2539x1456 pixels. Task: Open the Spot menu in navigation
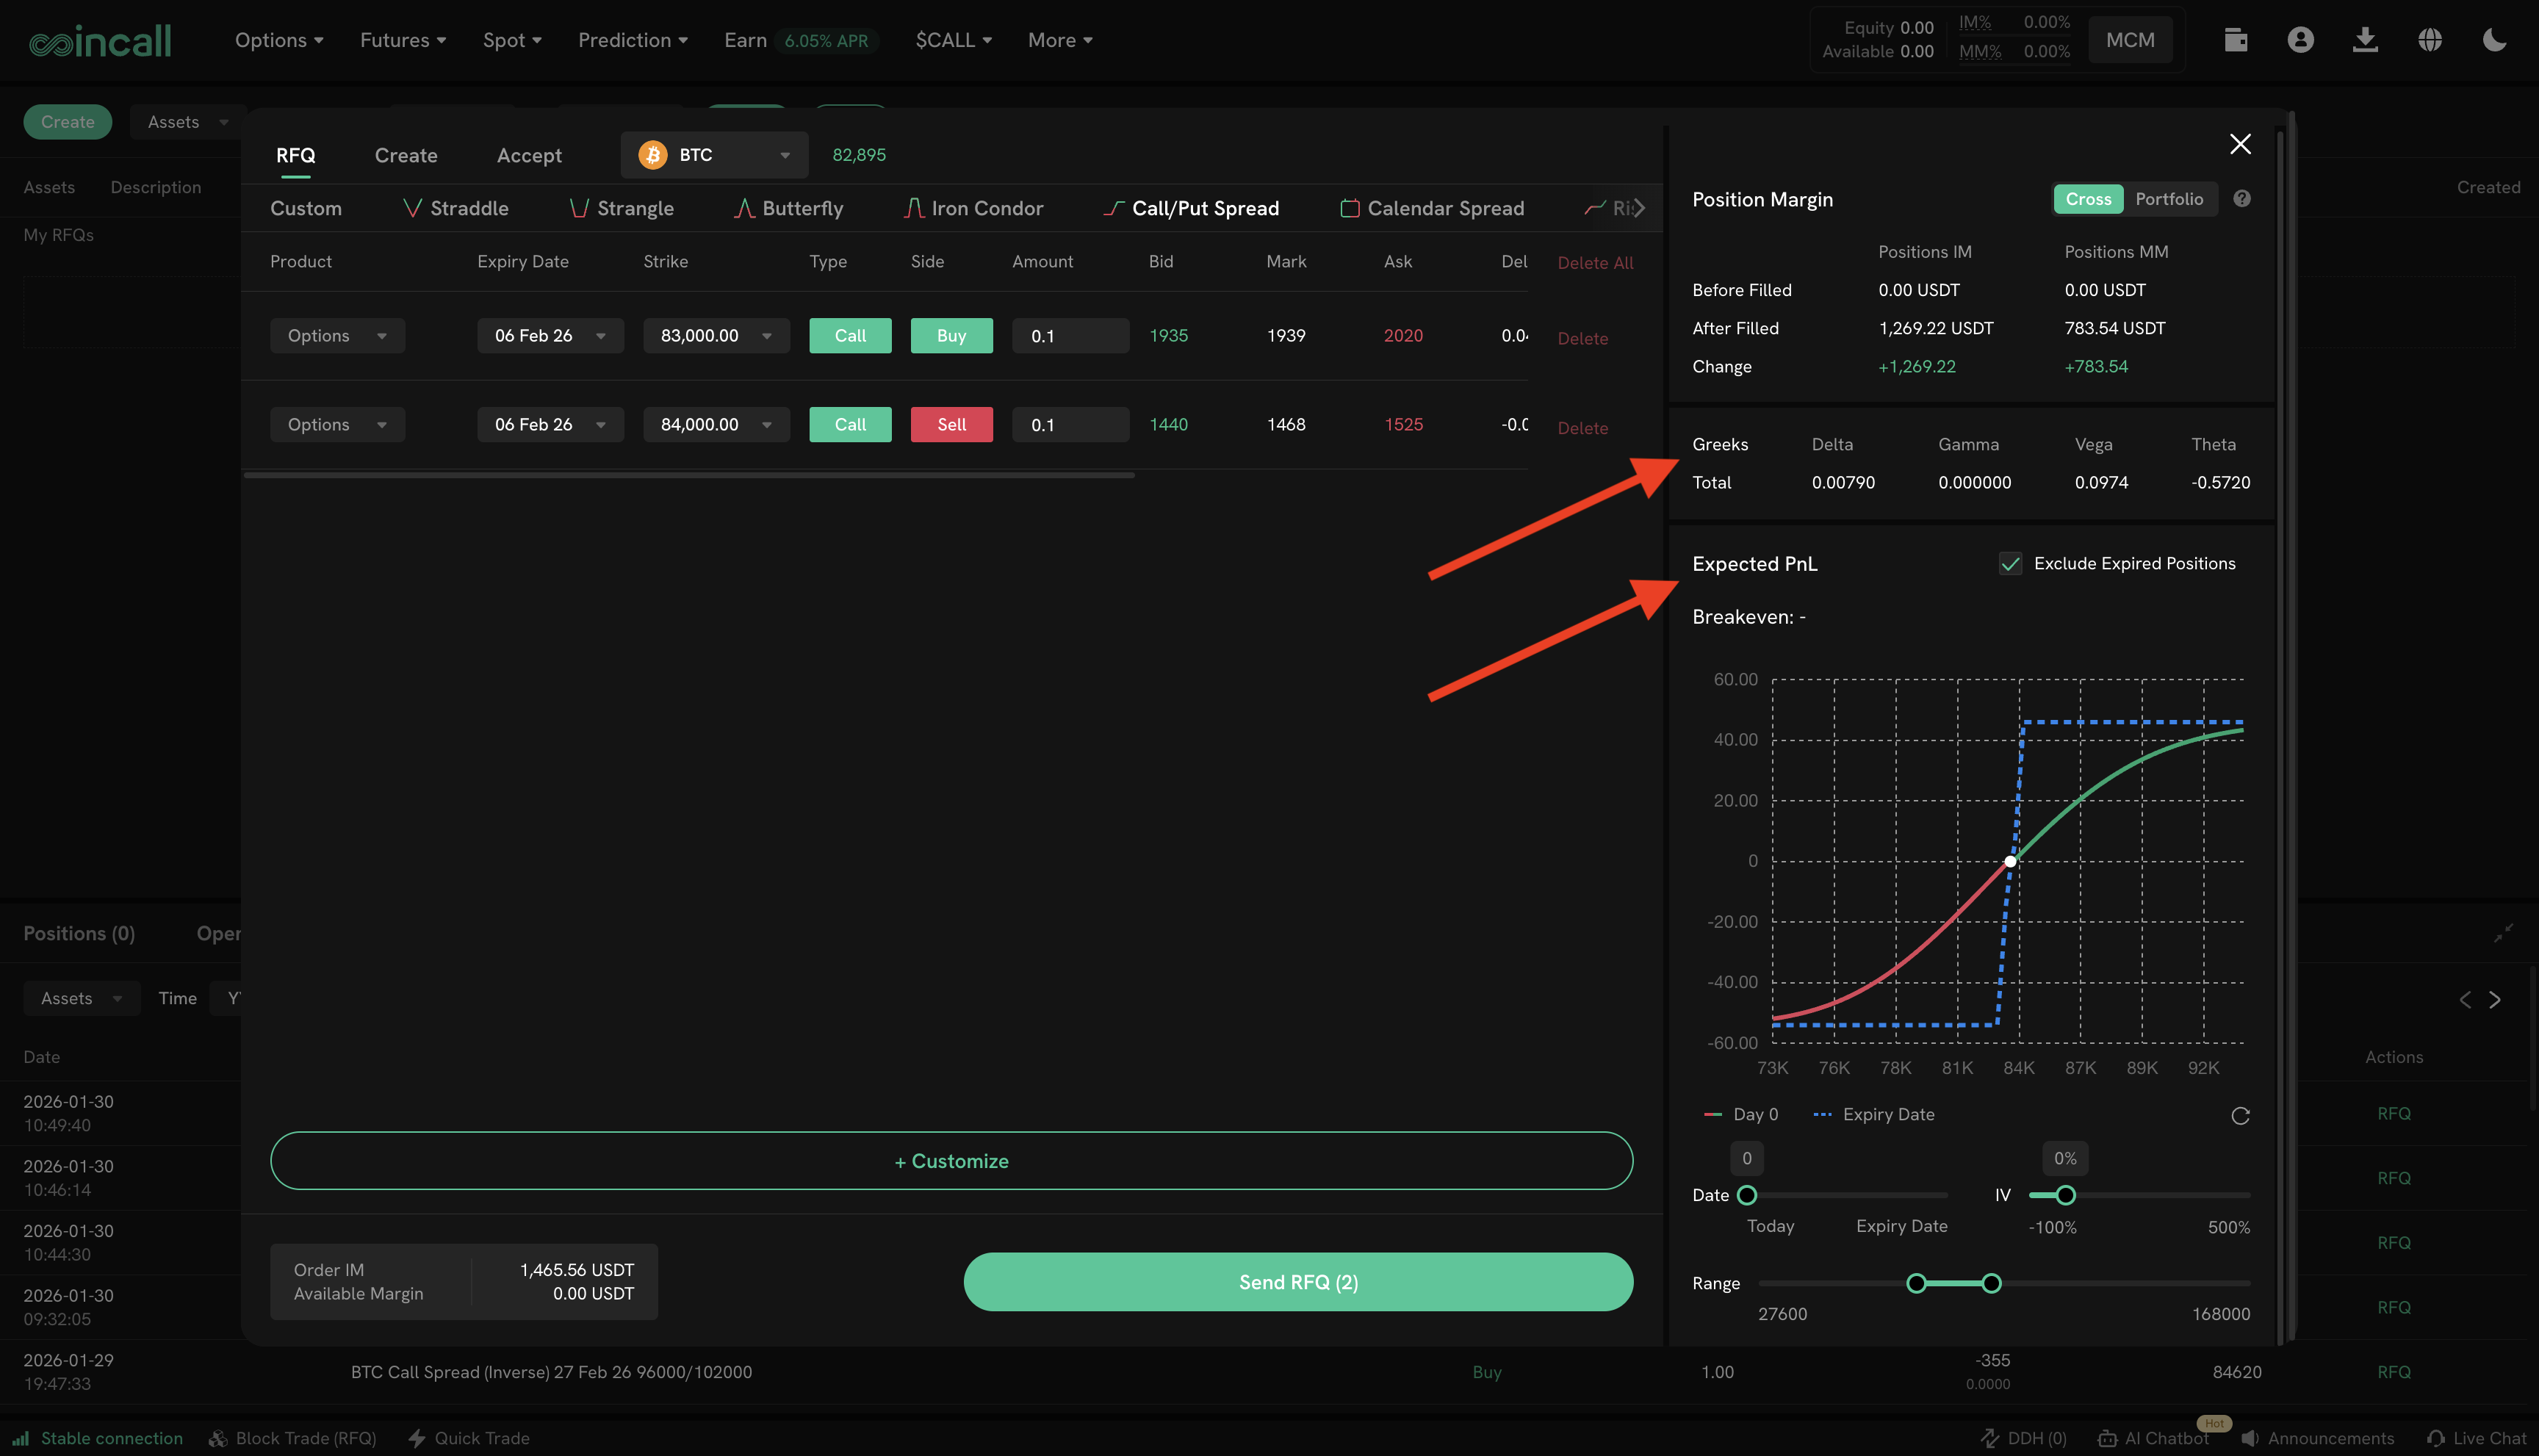click(x=512, y=40)
